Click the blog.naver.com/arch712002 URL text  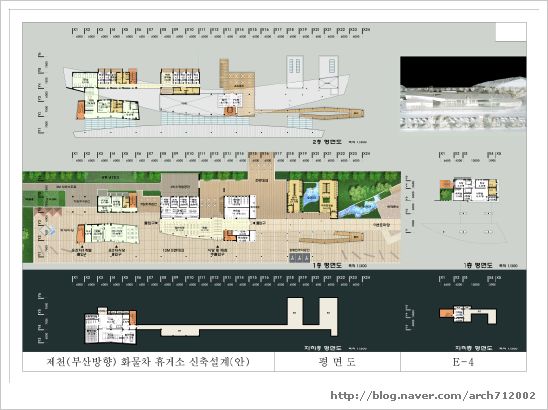click(x=433, y=396)
